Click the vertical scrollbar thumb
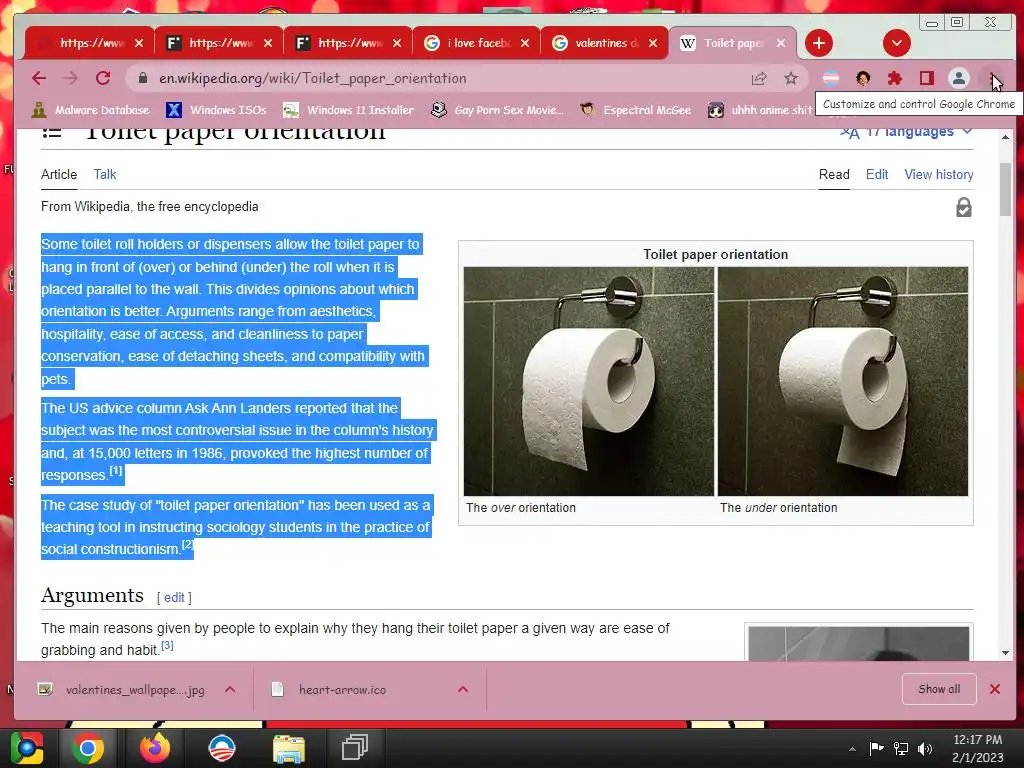The height and width of the screenshot is (768, 1024). tap(1005, 189)
